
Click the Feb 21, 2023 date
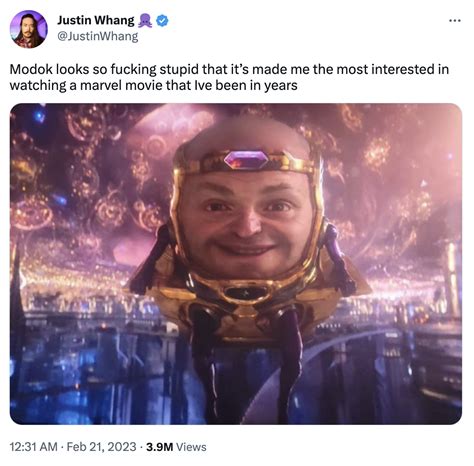[101, 447]
